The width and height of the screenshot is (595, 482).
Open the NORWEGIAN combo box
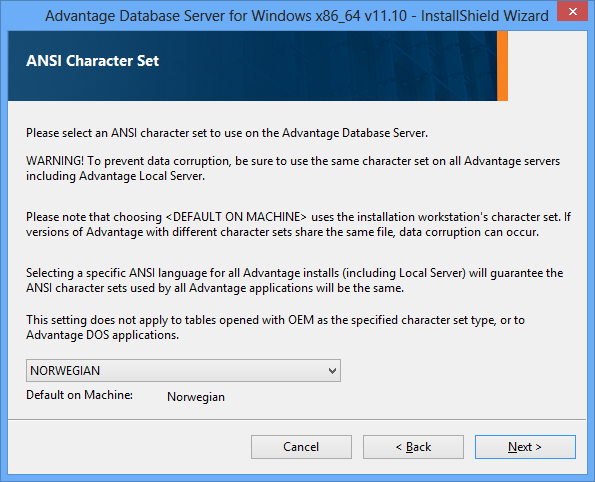point(183,371)
